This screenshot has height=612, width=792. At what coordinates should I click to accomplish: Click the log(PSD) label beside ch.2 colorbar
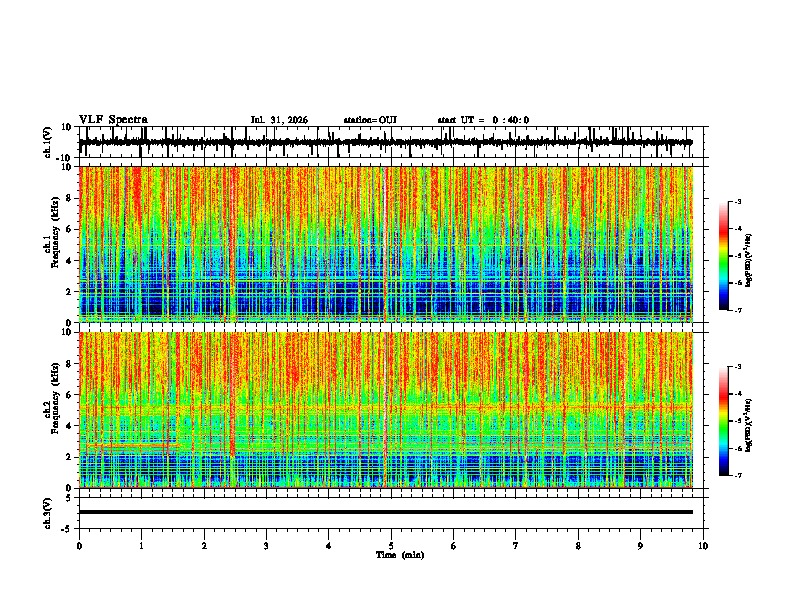(749, 425)
